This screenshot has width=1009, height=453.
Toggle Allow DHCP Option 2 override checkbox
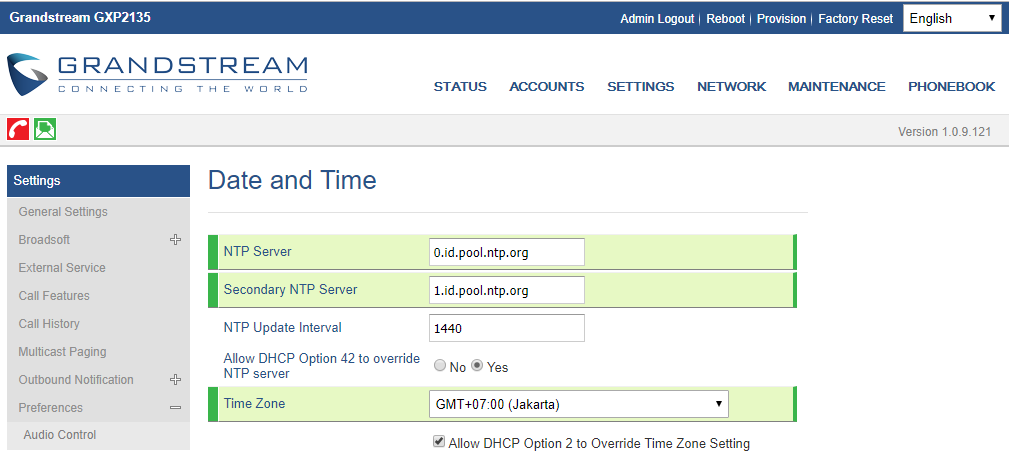439,441
